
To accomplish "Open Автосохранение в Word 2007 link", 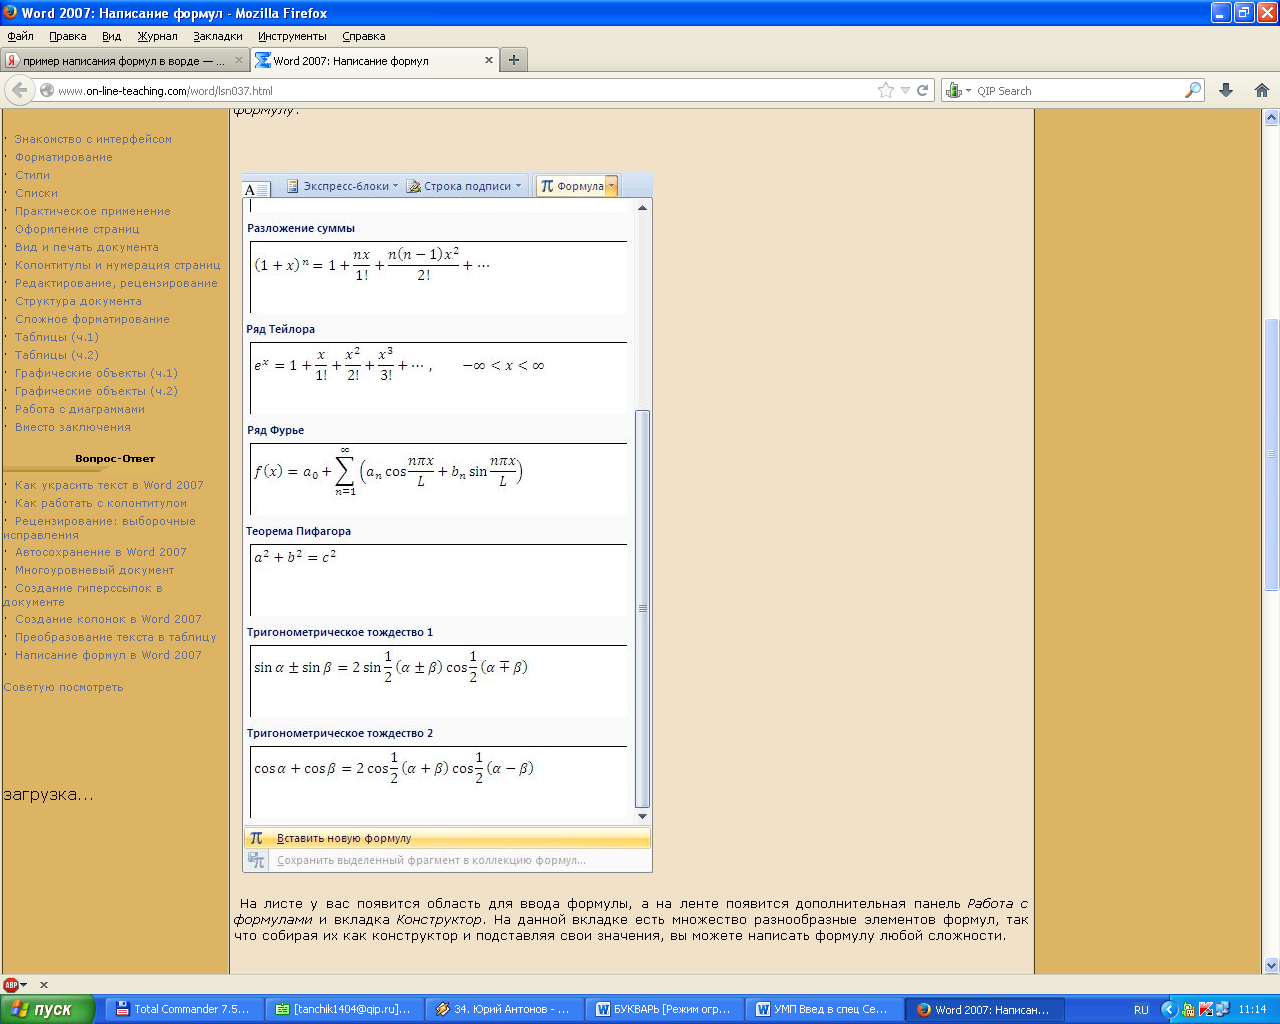I will tap(100, 552).
